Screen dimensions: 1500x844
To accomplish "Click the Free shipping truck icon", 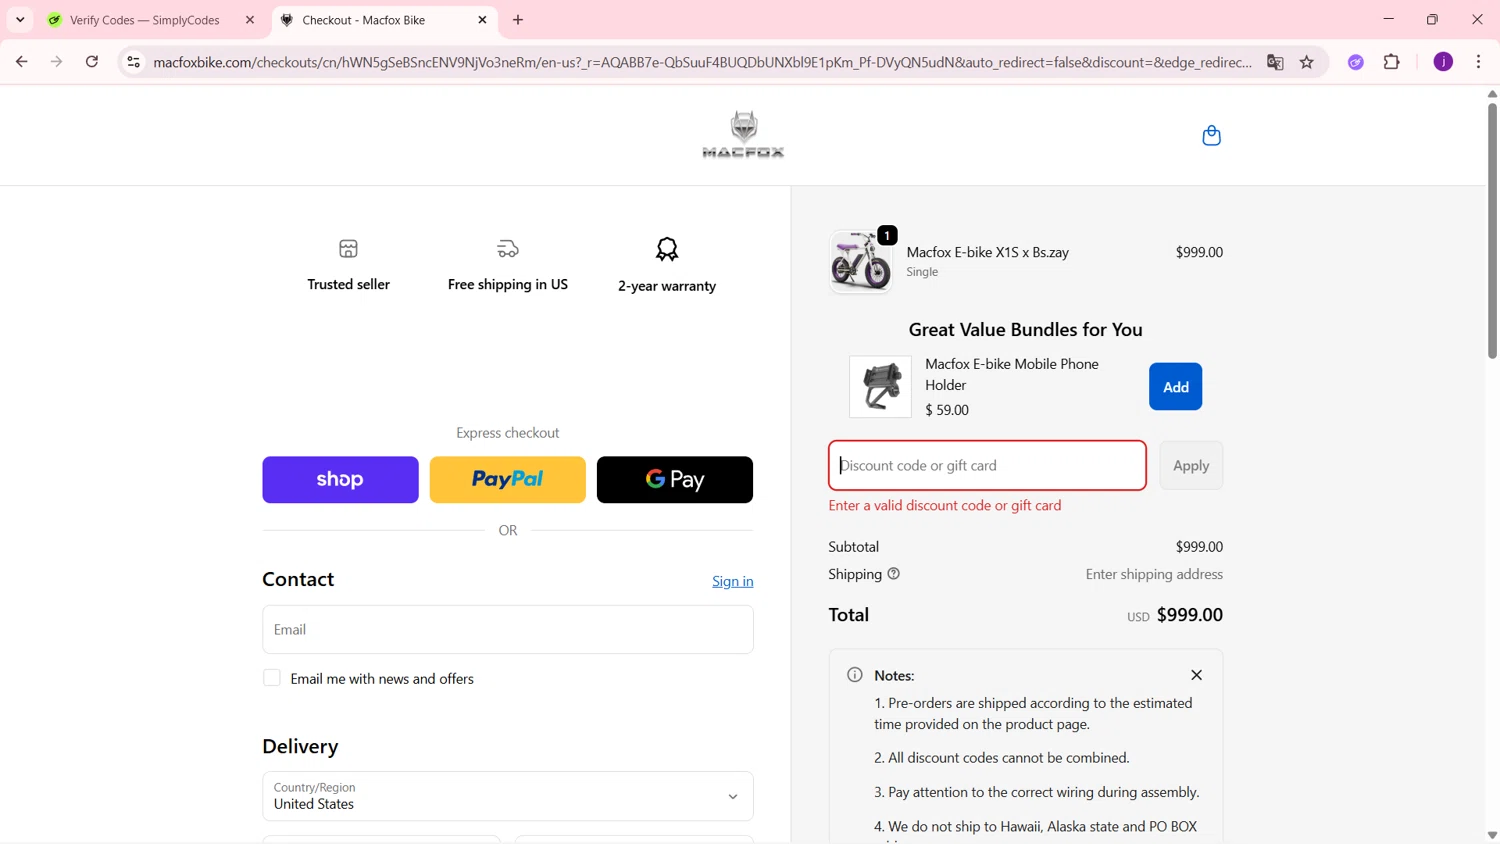I will (508, 248).
